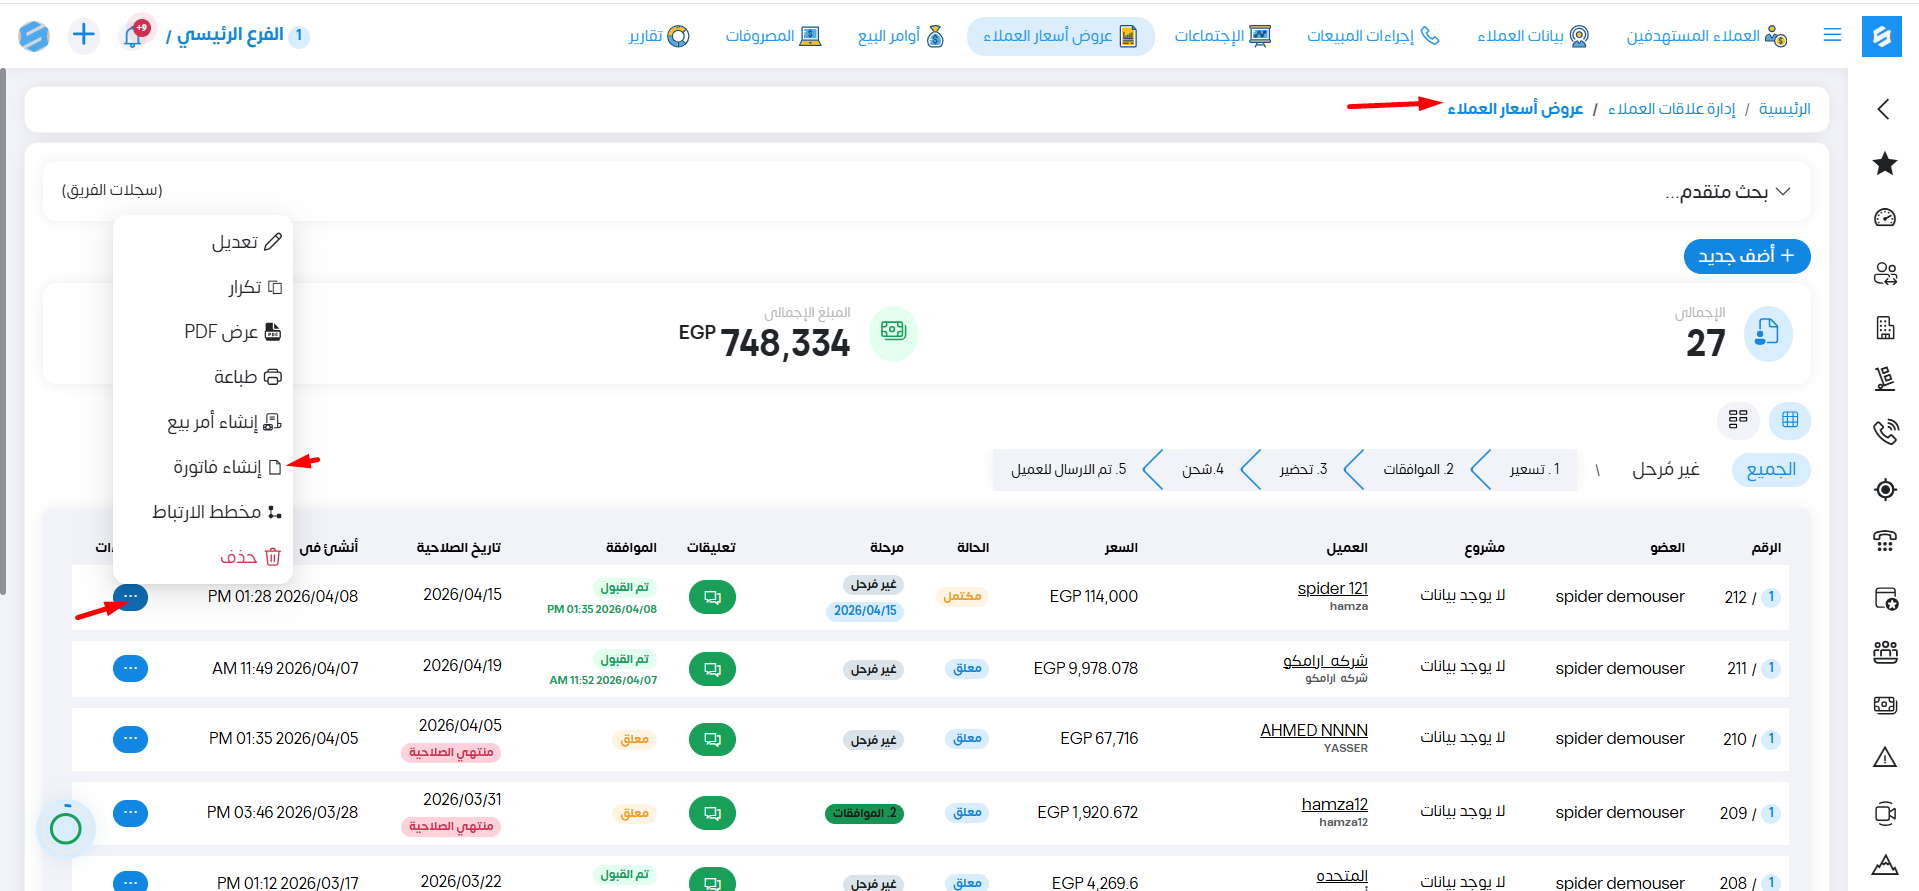
Task: Open customer link spider 121
Action: (x=1332, y=589)
